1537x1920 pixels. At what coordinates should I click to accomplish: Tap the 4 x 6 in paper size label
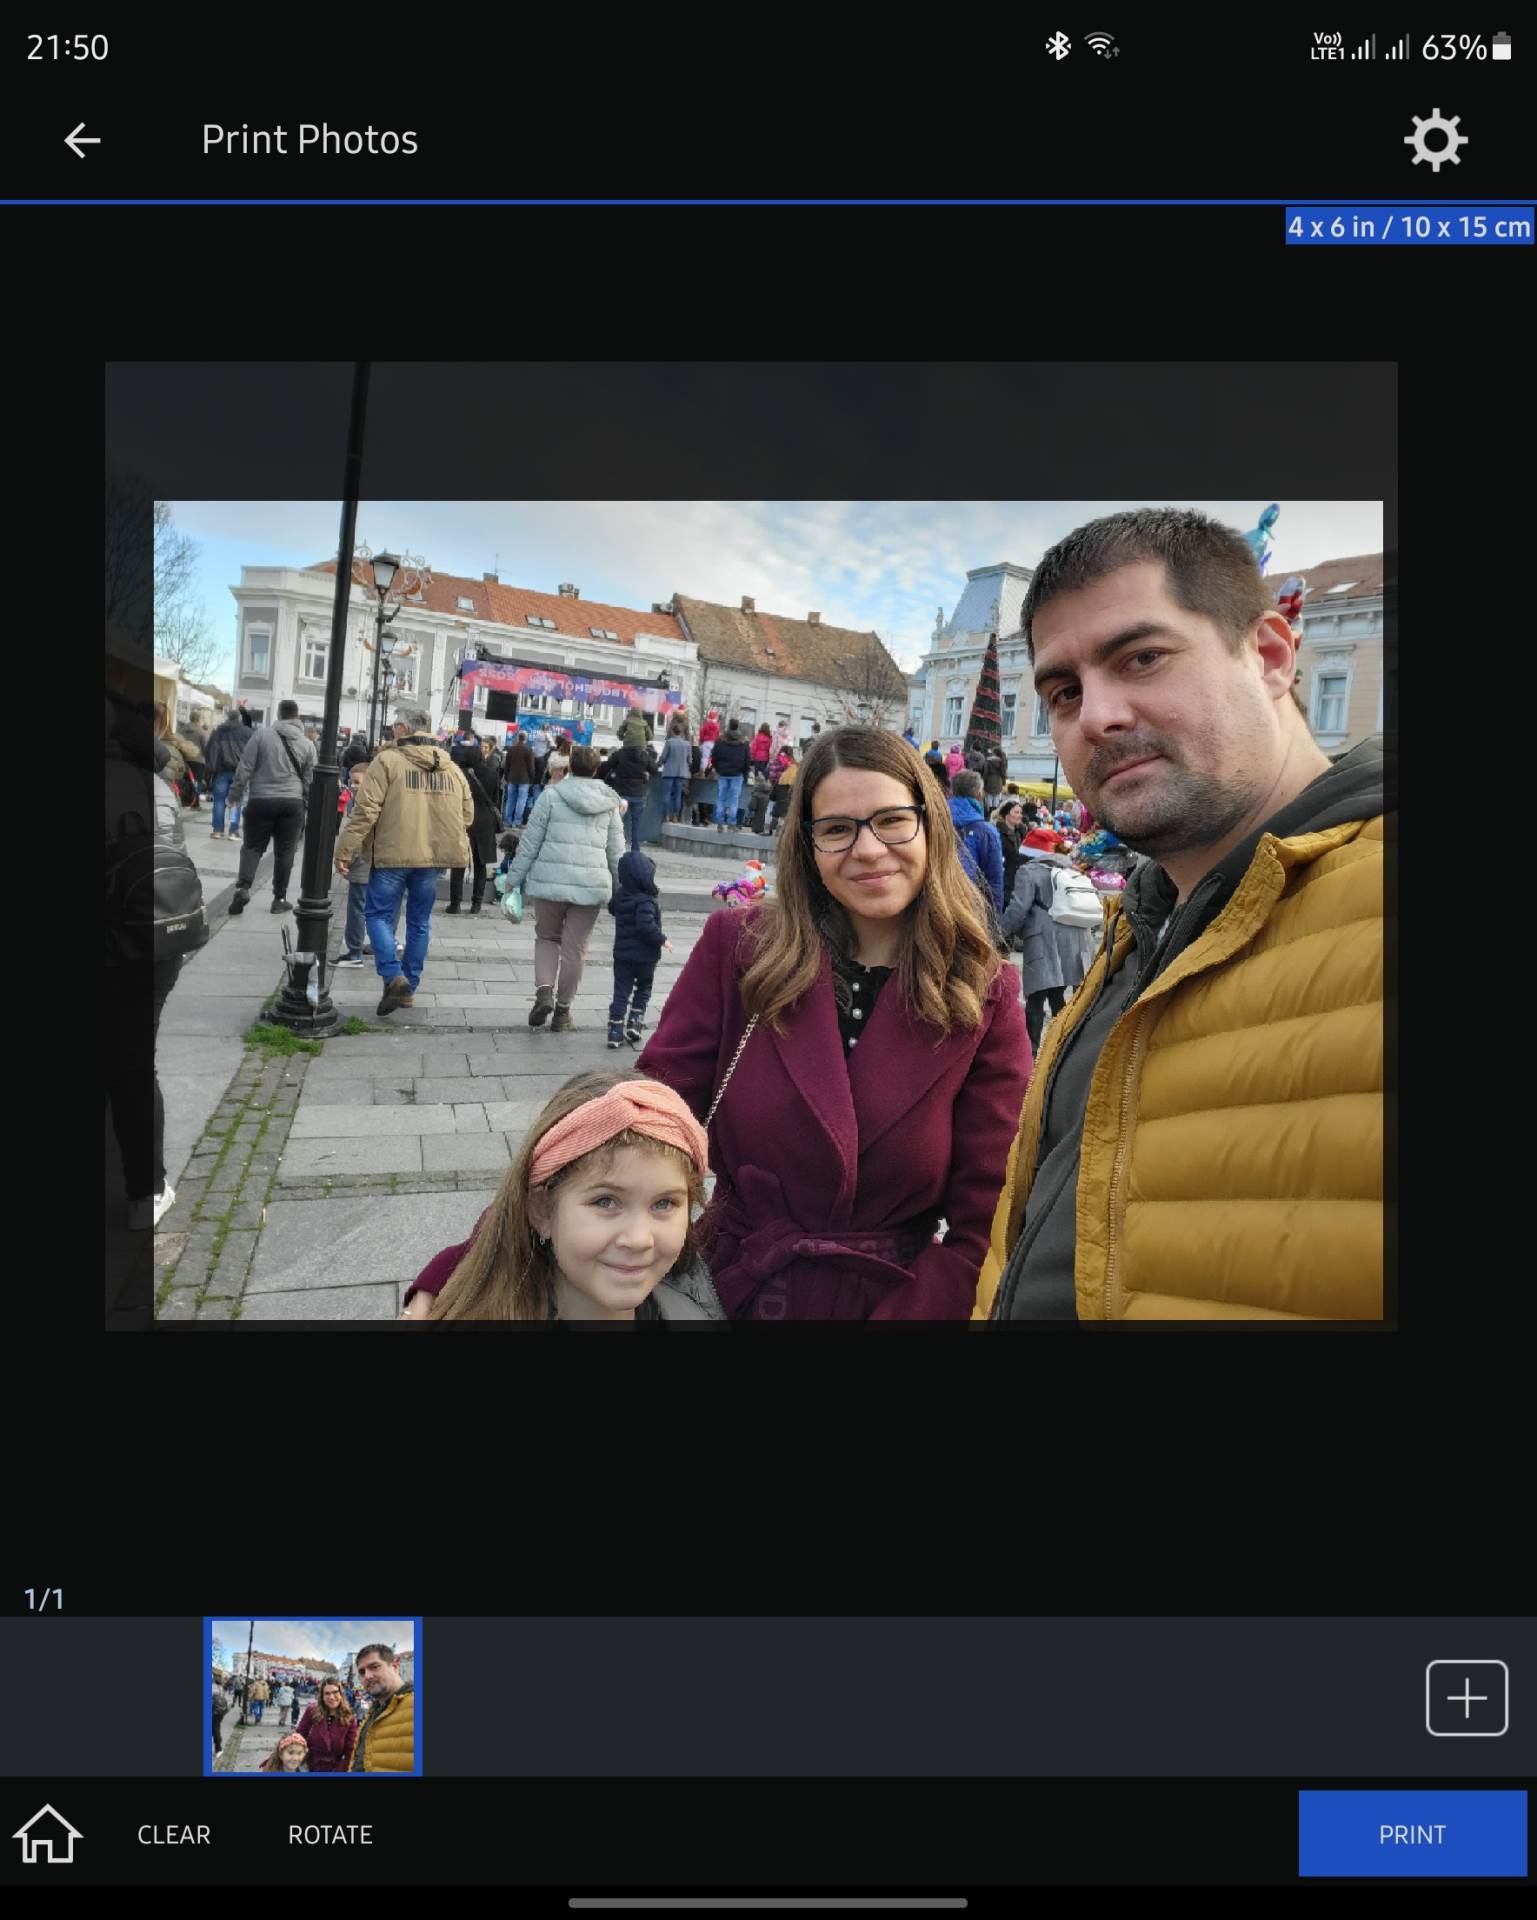1409,227
